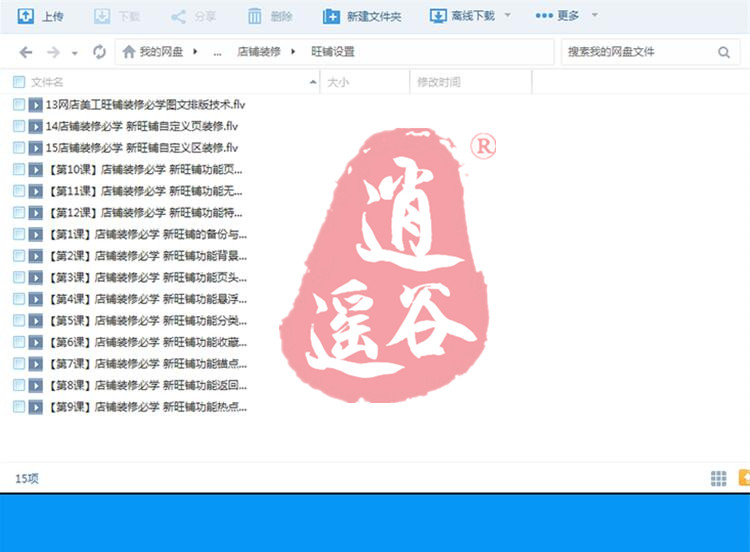
Task: Click video icon of 【第10课】 file
Action: pyautogui.click(x=35, y=169)
